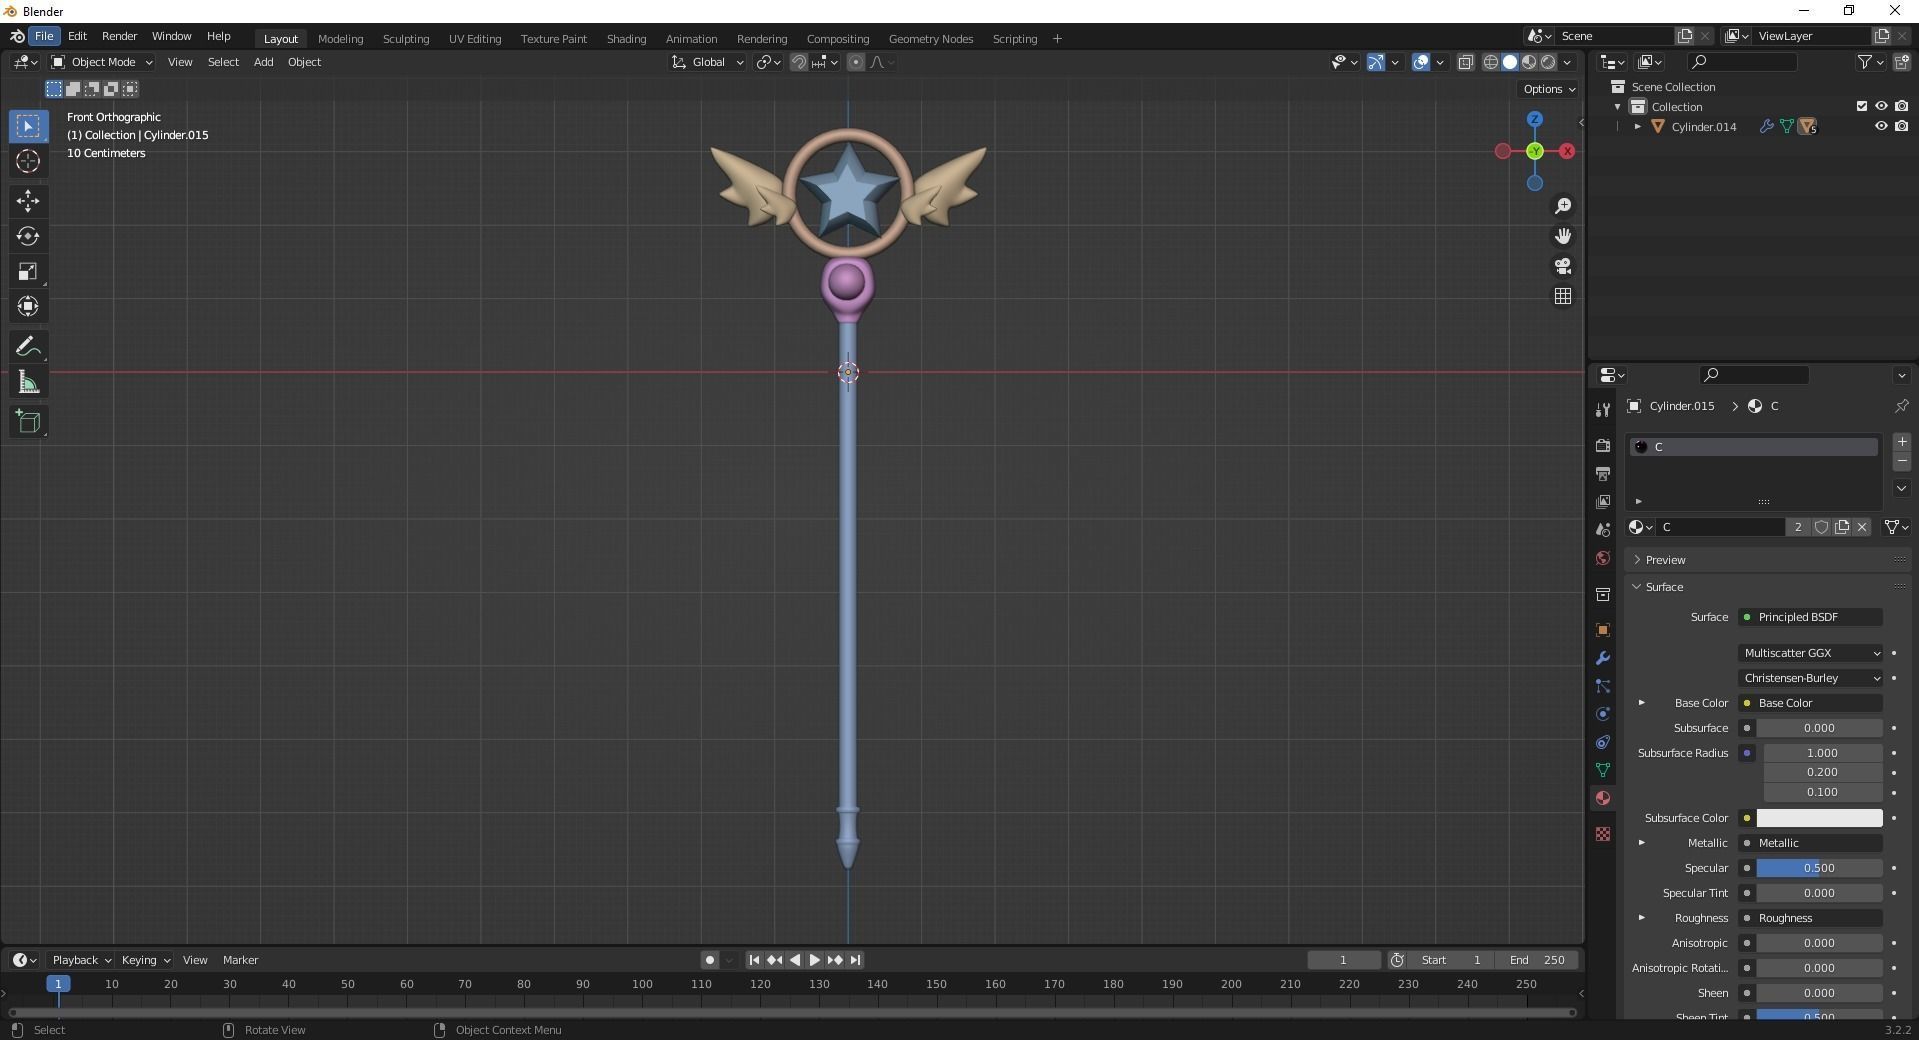Screen dimensions: 1919x1040
Task: Open the Texture properties tab
Action: [x=1603, y=834]
